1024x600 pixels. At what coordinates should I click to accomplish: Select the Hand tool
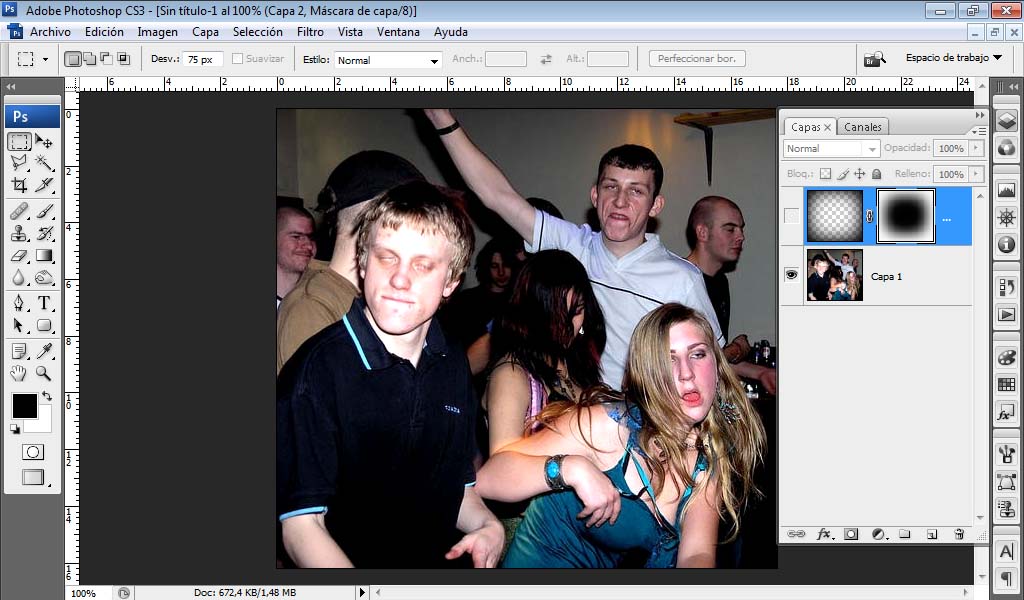coord(20,373)
